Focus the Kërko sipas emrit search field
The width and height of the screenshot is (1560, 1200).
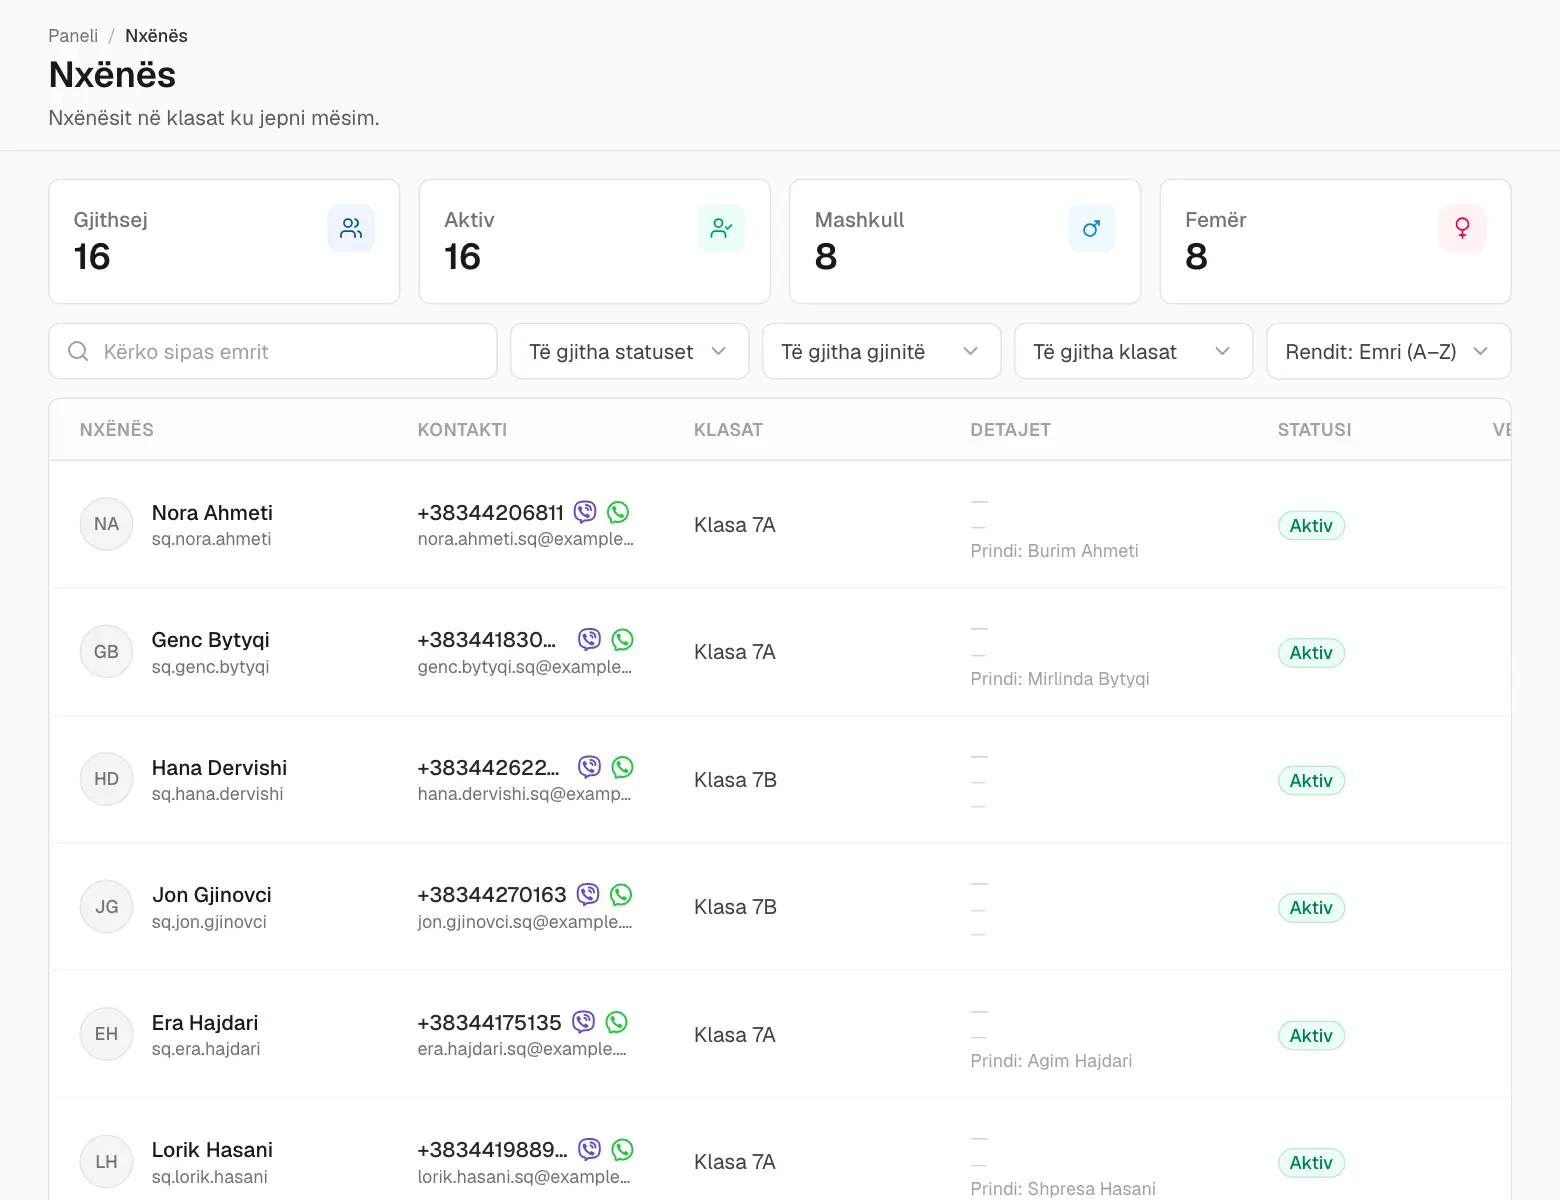[273, 351]
